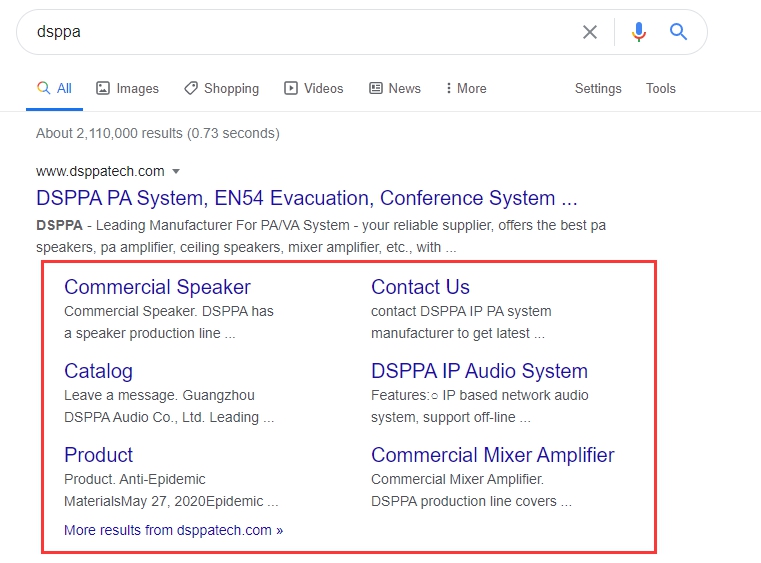Image resolution: width=761 pixels, height=563 pixels.
Task: Select the All results tab
Action: 54,88
